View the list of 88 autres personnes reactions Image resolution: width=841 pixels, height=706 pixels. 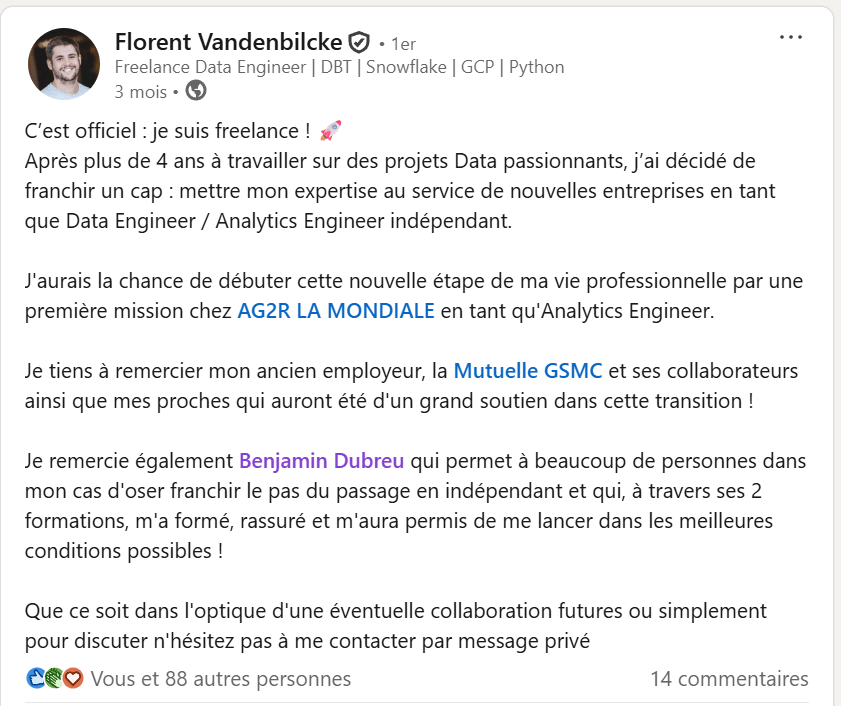220,679
